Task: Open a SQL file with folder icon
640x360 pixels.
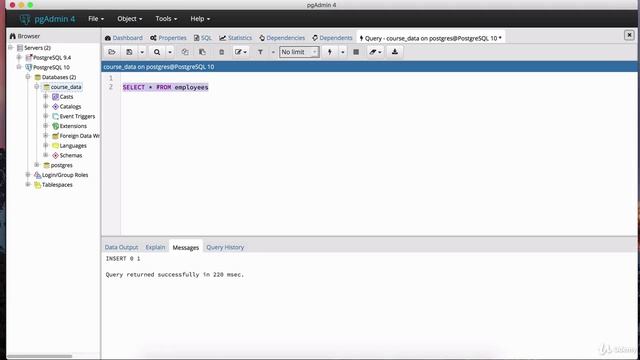Action: coord(112,52)
